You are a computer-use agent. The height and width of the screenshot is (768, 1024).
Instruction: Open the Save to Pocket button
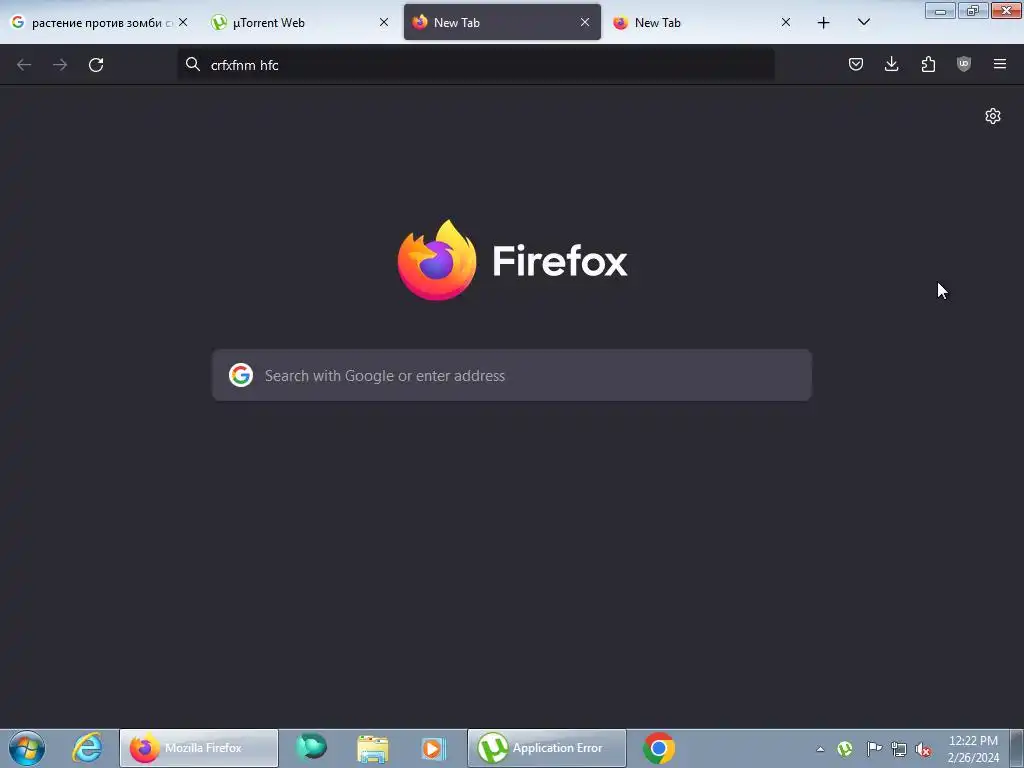tap(856, 64)
